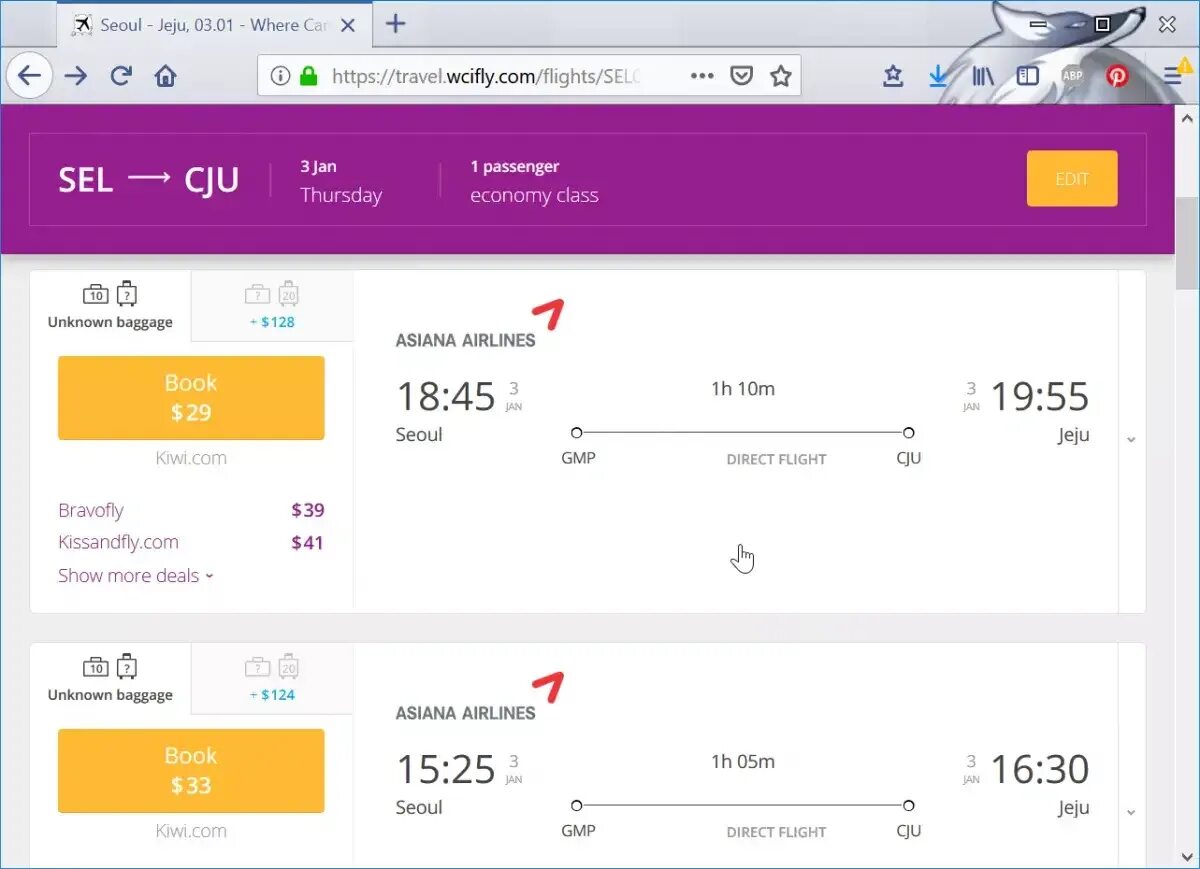This screenshot has width=1200, height=869.
Task: Click Kiwi.com label under $29 button
Action: [x=191, y=458]
